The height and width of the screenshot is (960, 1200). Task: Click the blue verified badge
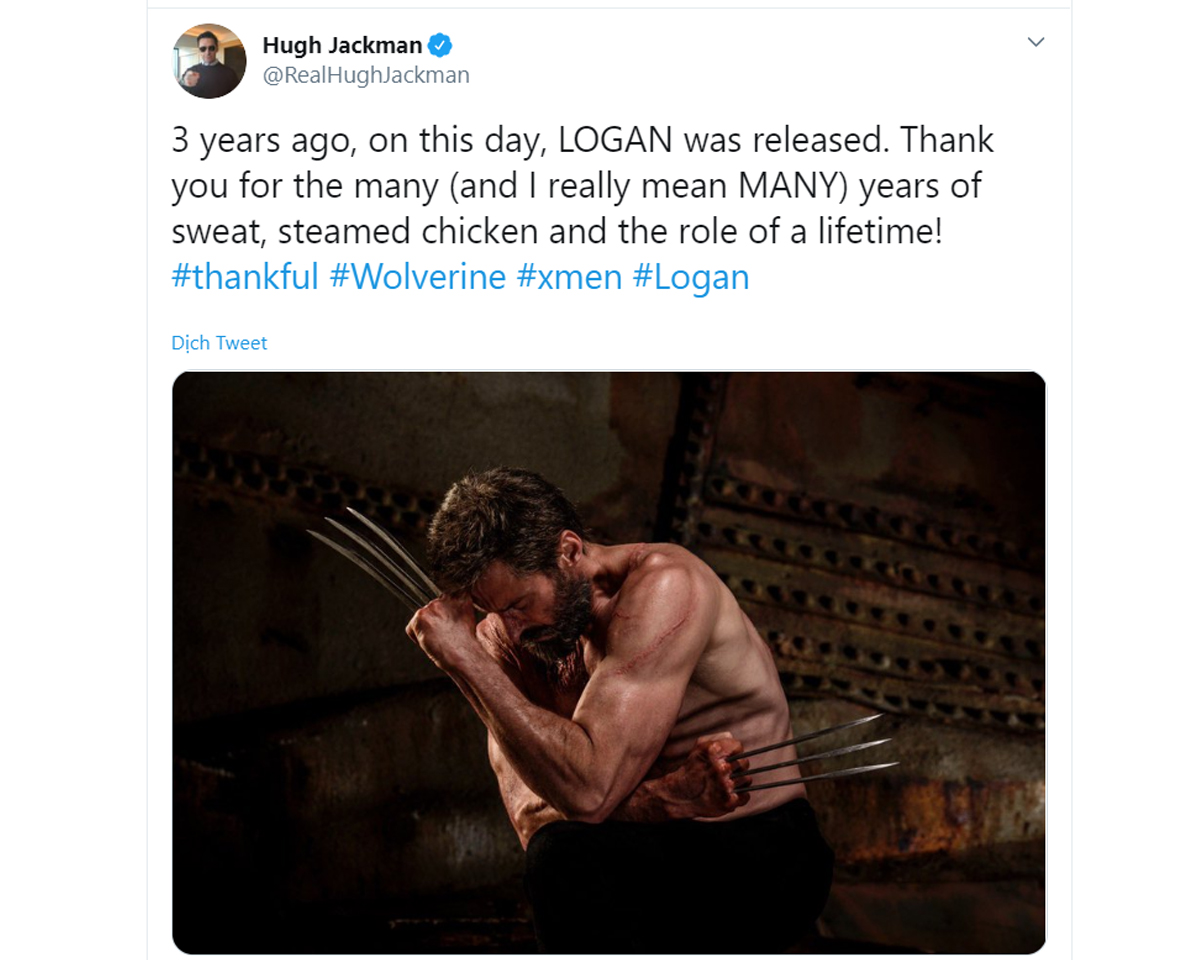(441, 45)
